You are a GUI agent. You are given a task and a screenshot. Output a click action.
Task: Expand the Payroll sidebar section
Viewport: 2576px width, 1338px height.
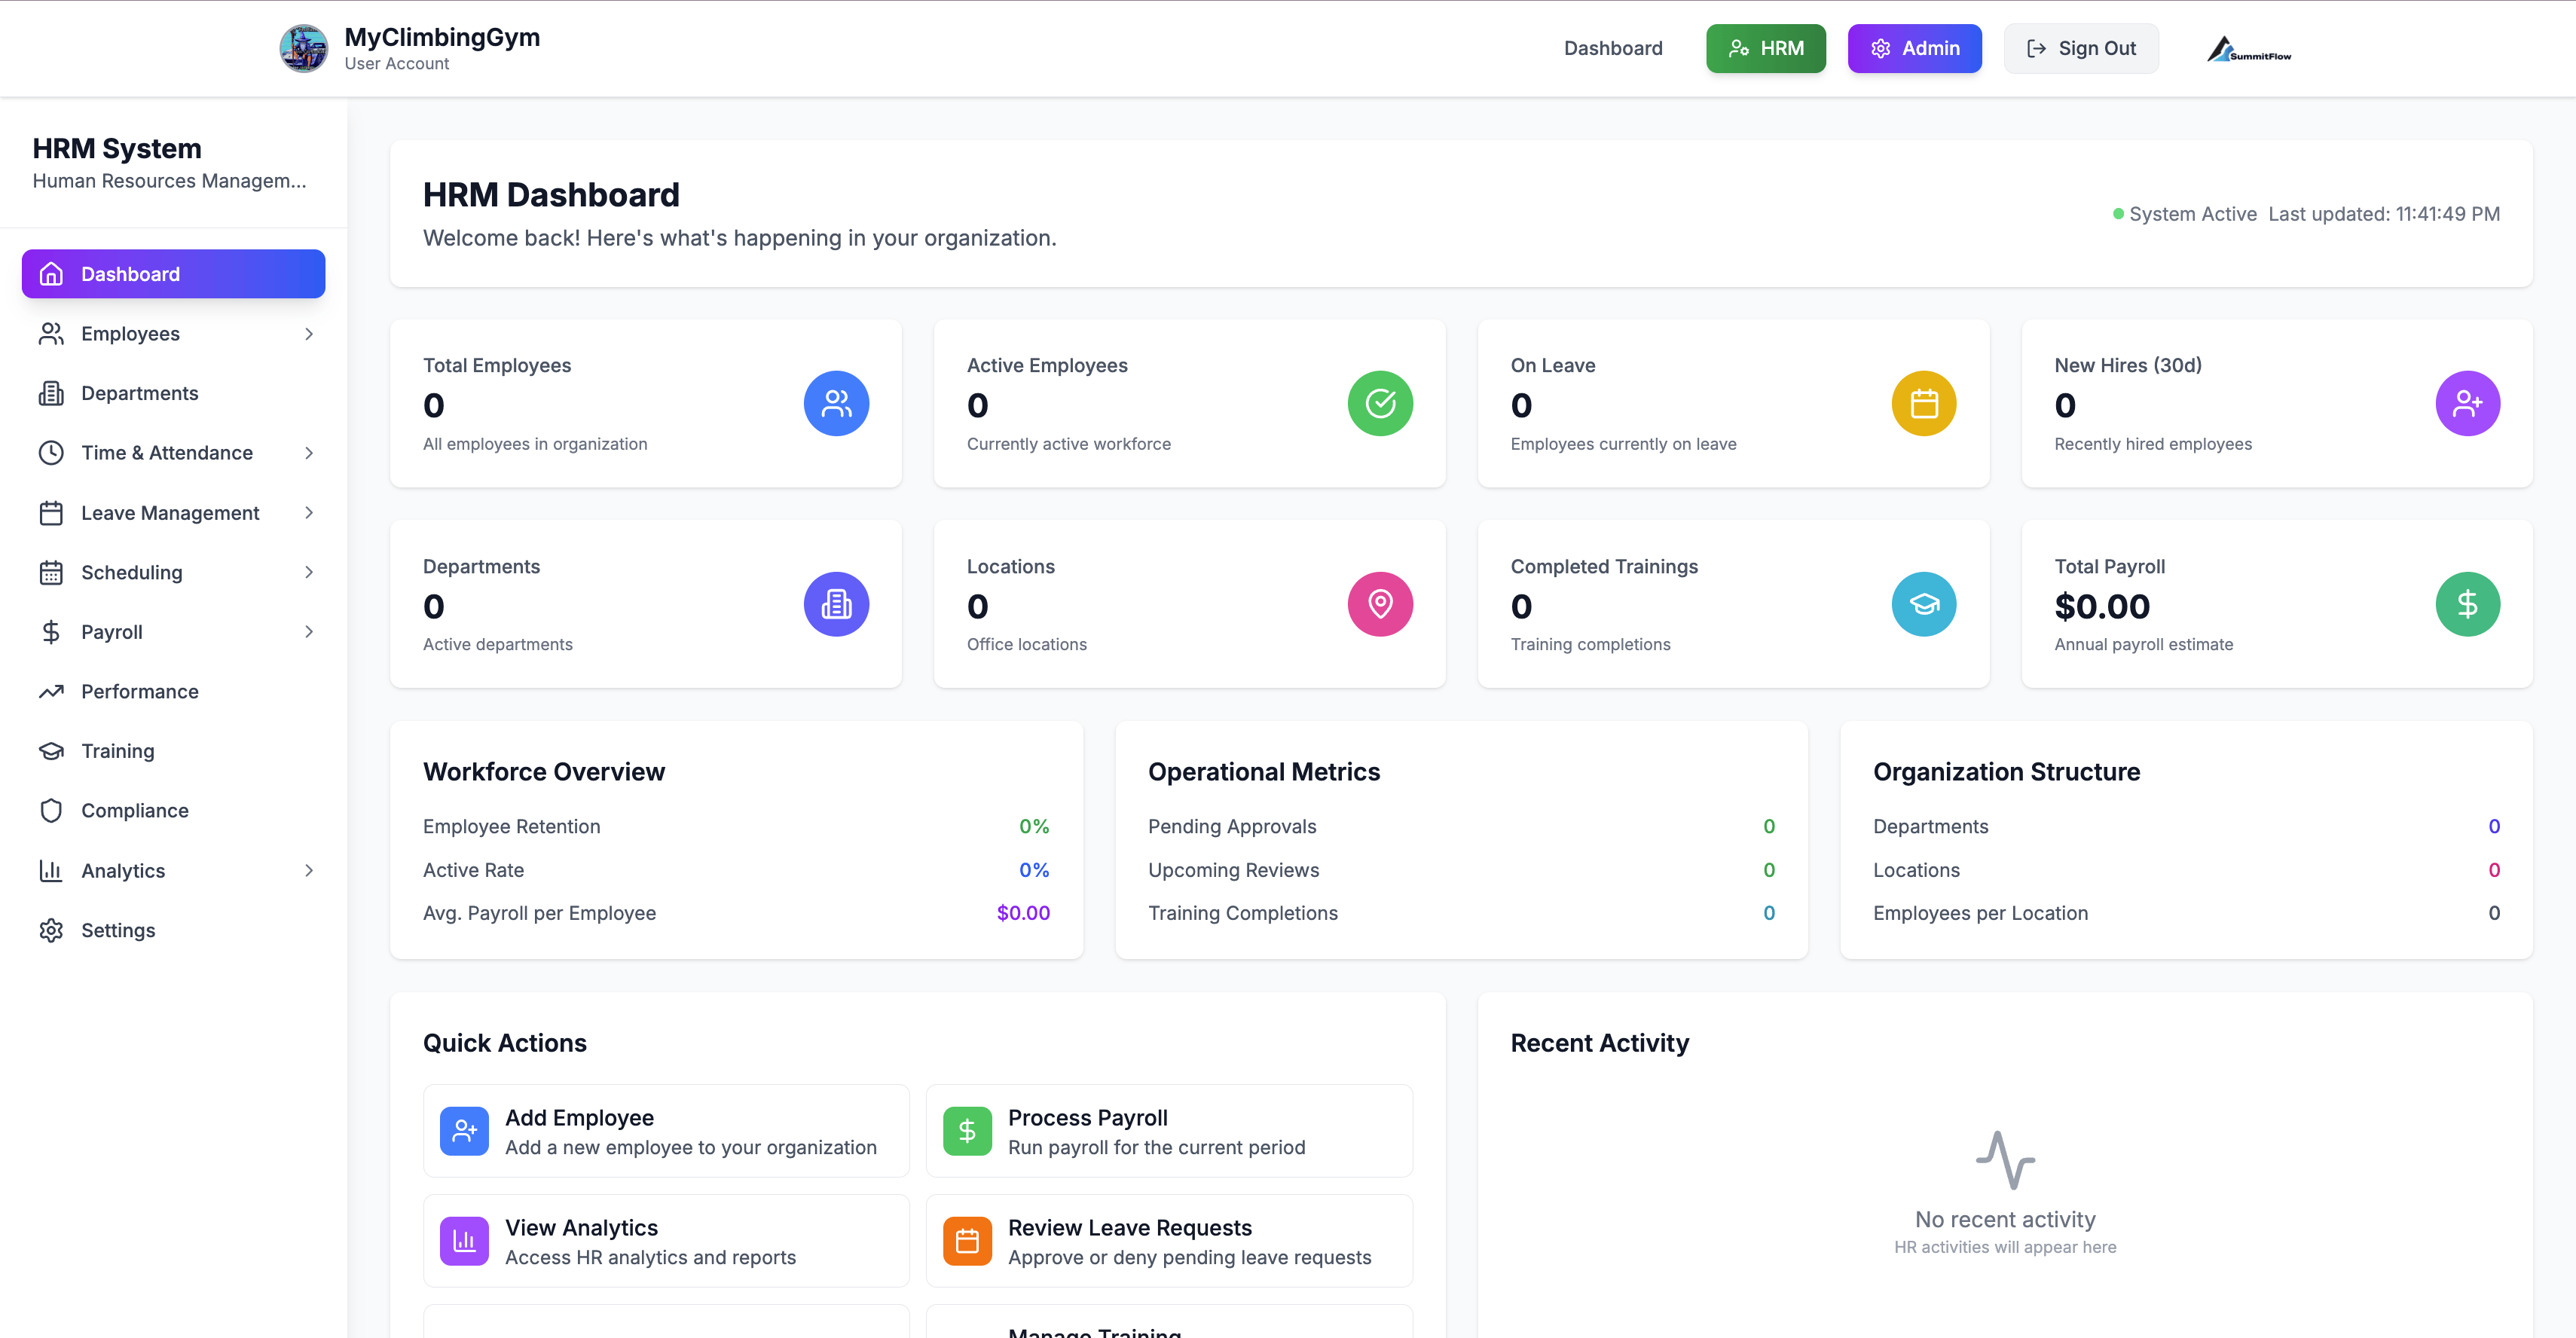[308, 632]
